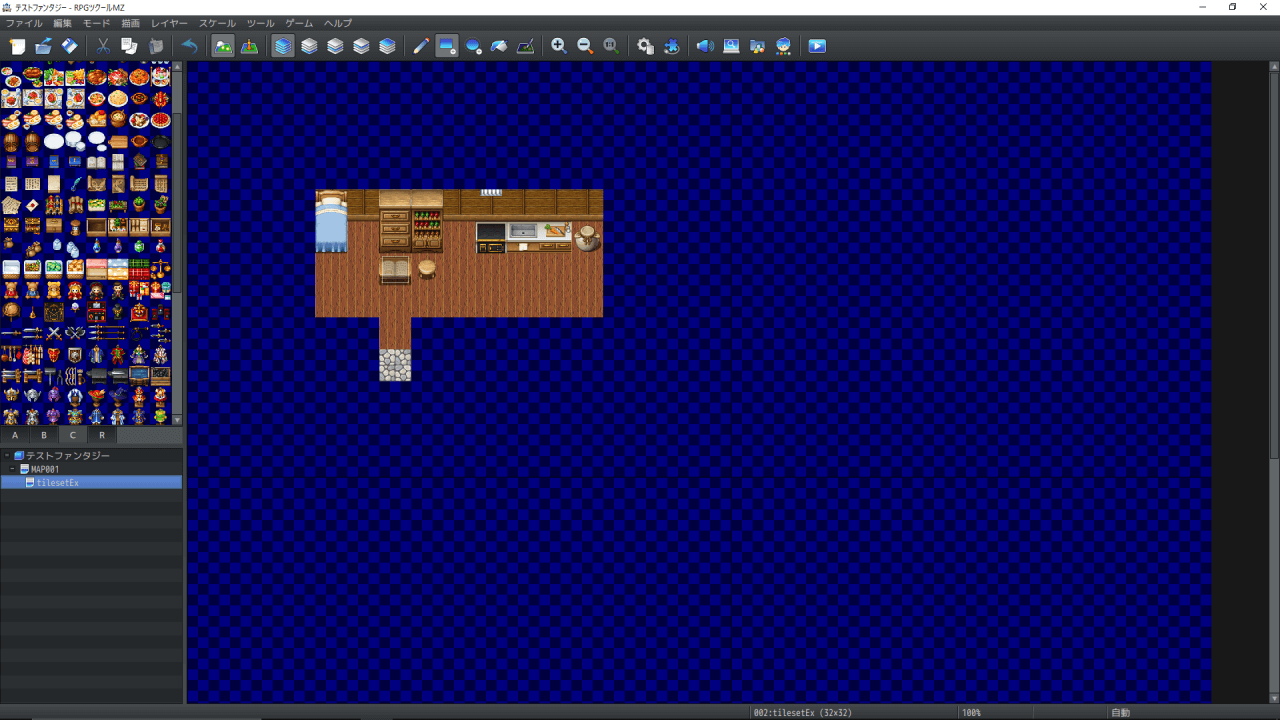This screenshot has height=720, width=1280.
Task: Click the round stool on the map
Action: (427, 268)
